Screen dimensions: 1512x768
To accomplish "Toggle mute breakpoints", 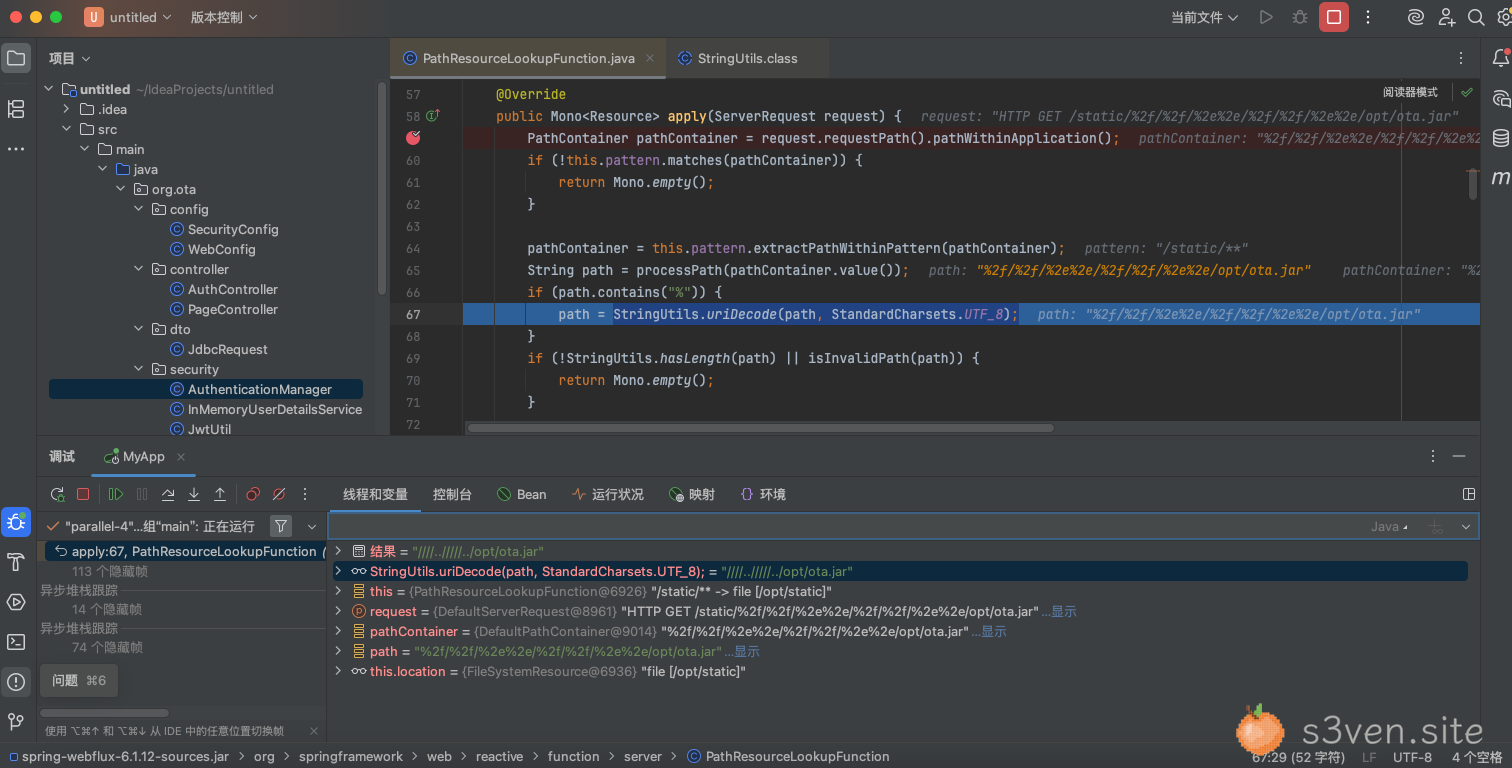I will pos(279,494).
